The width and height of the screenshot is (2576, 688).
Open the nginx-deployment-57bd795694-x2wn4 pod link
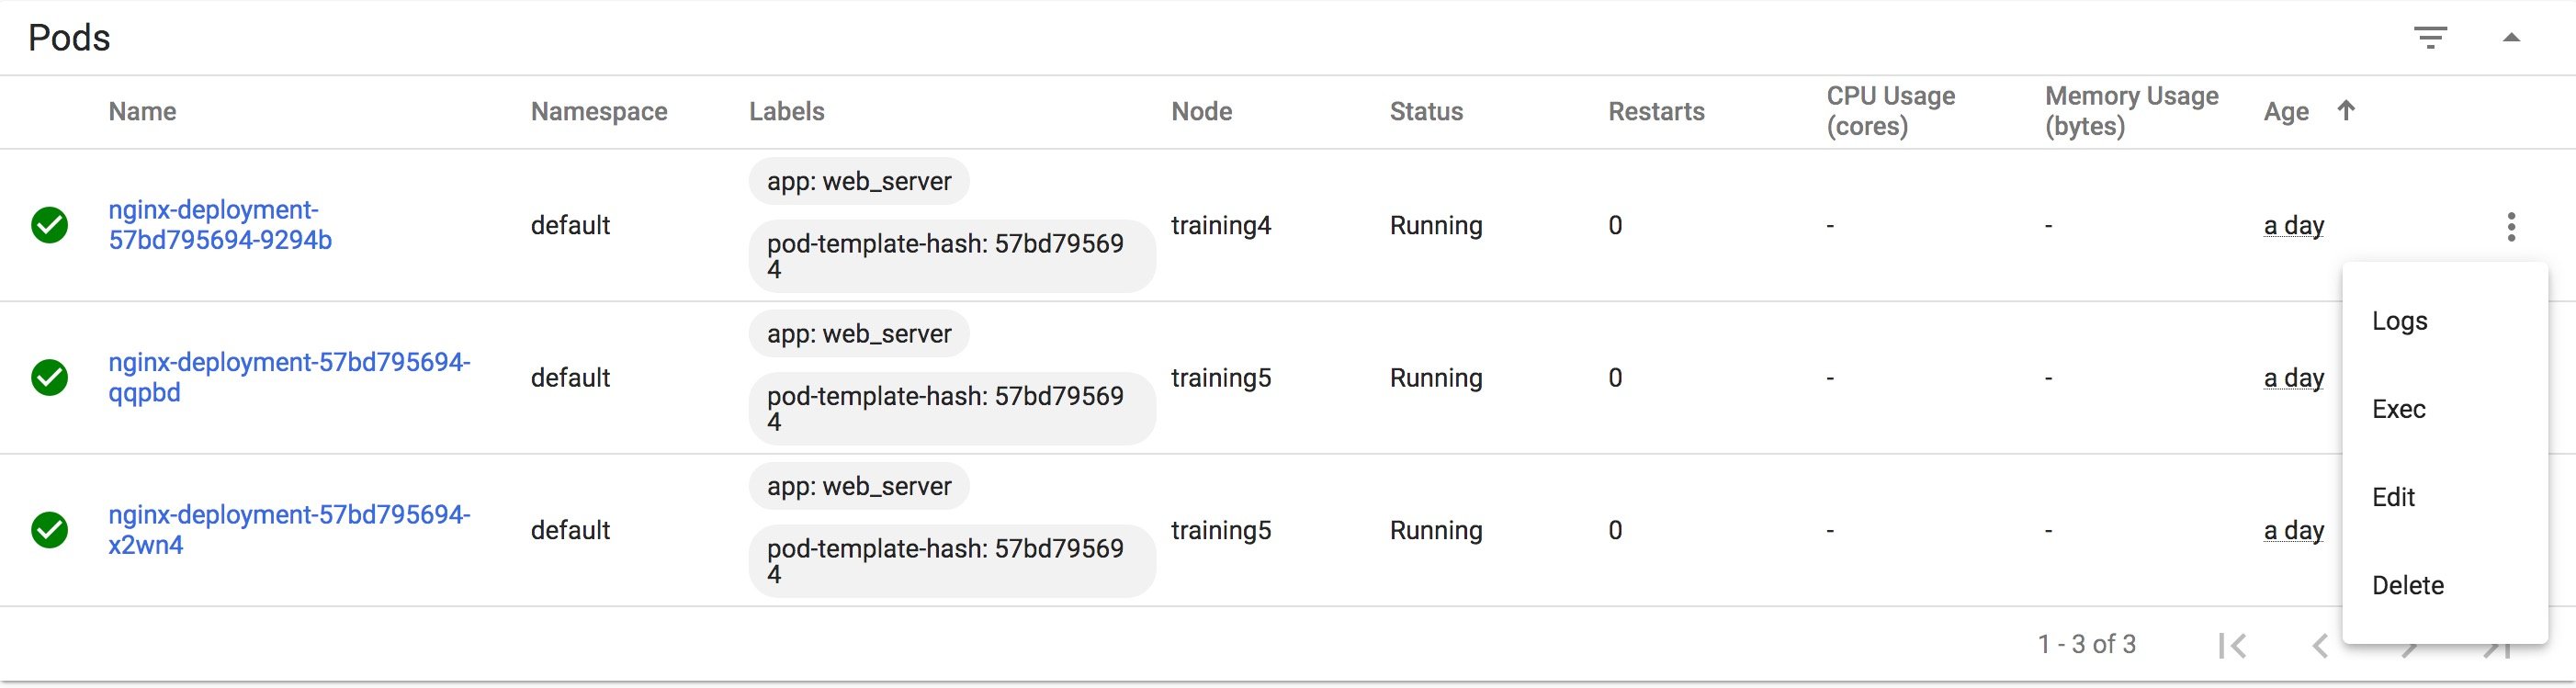[288, 529]
